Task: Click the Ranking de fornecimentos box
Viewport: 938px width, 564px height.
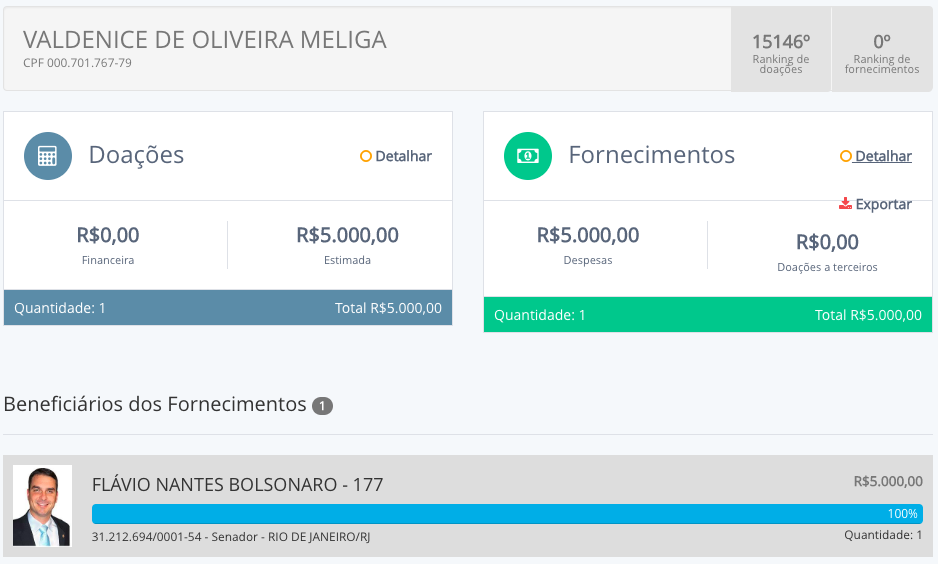Action: pos(882,50)
